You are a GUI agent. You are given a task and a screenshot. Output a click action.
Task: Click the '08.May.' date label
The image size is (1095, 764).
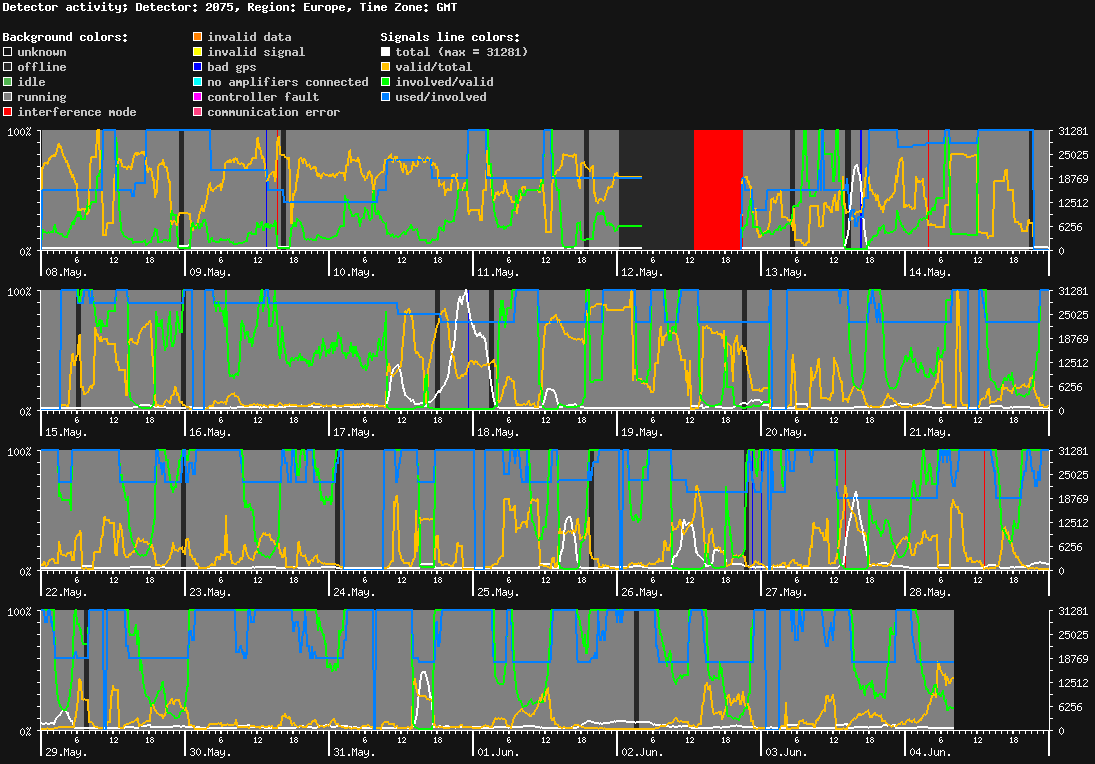tap(66, 272)
